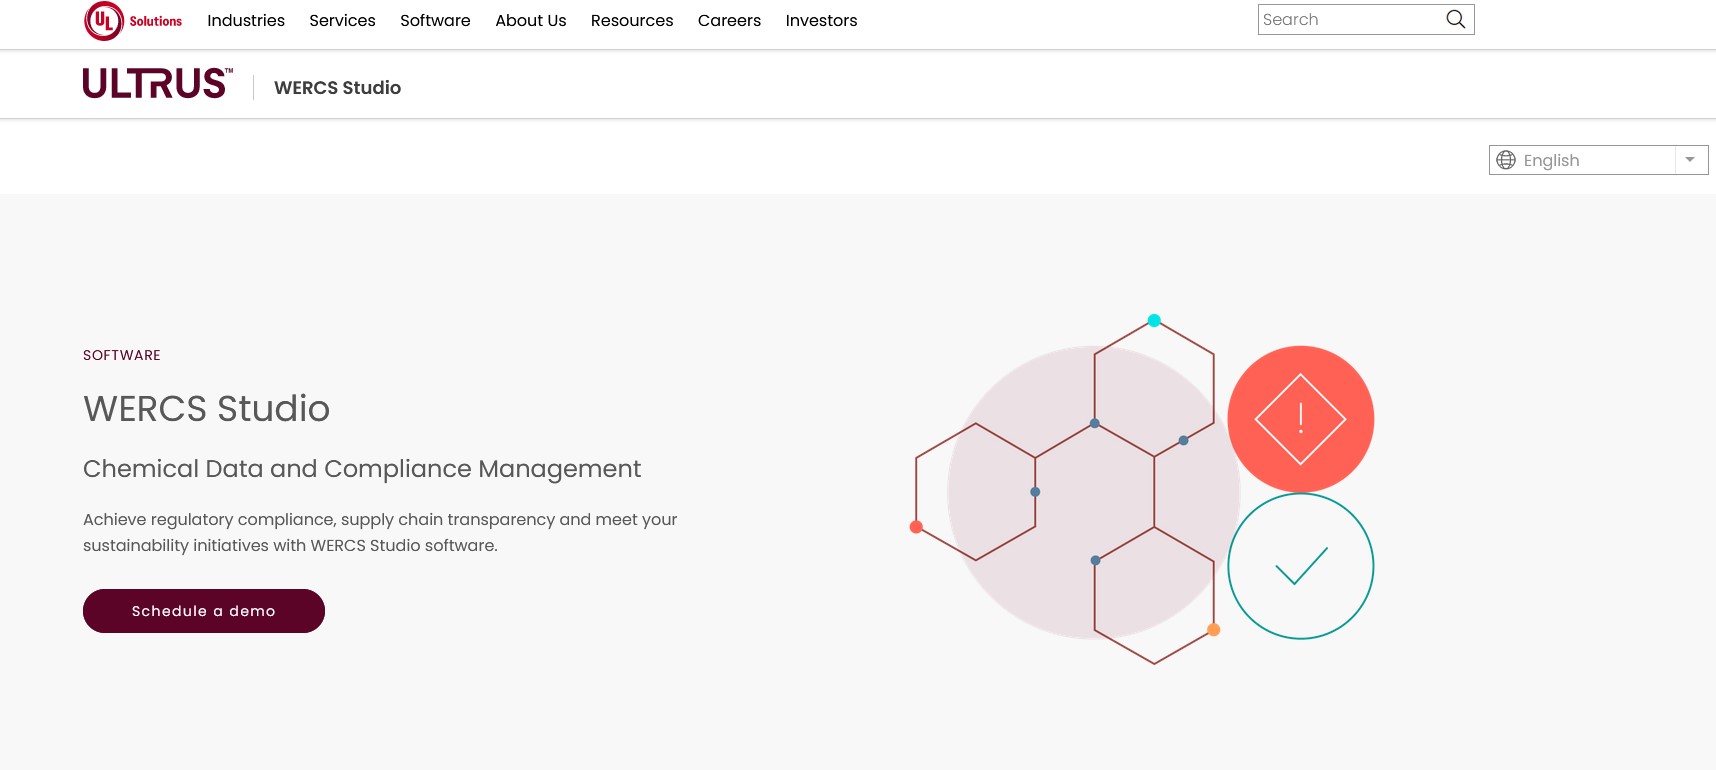Image resolution: width=1716 pixels, height=770 pixels.
Task: Click the Schedule a demo button
Action: tap(204, 611)
